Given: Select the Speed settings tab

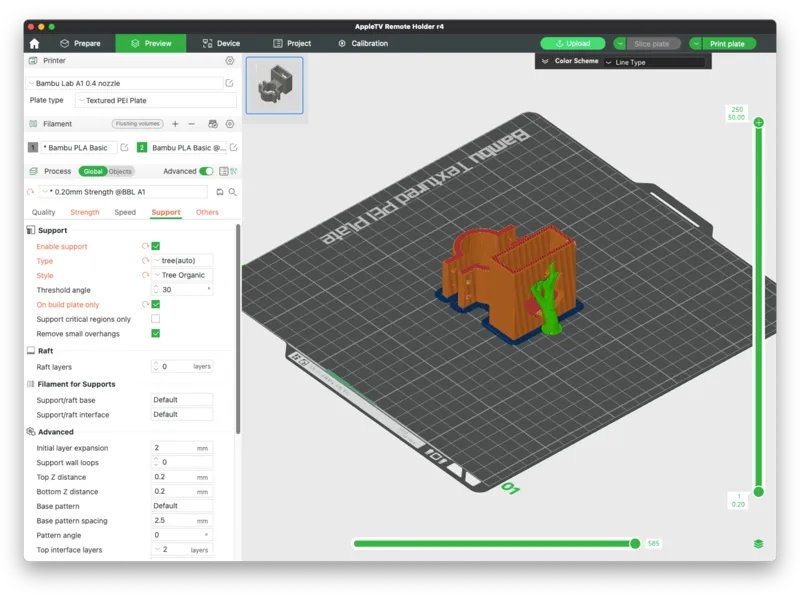Looking at the screenshot, I should pos(125,212).
